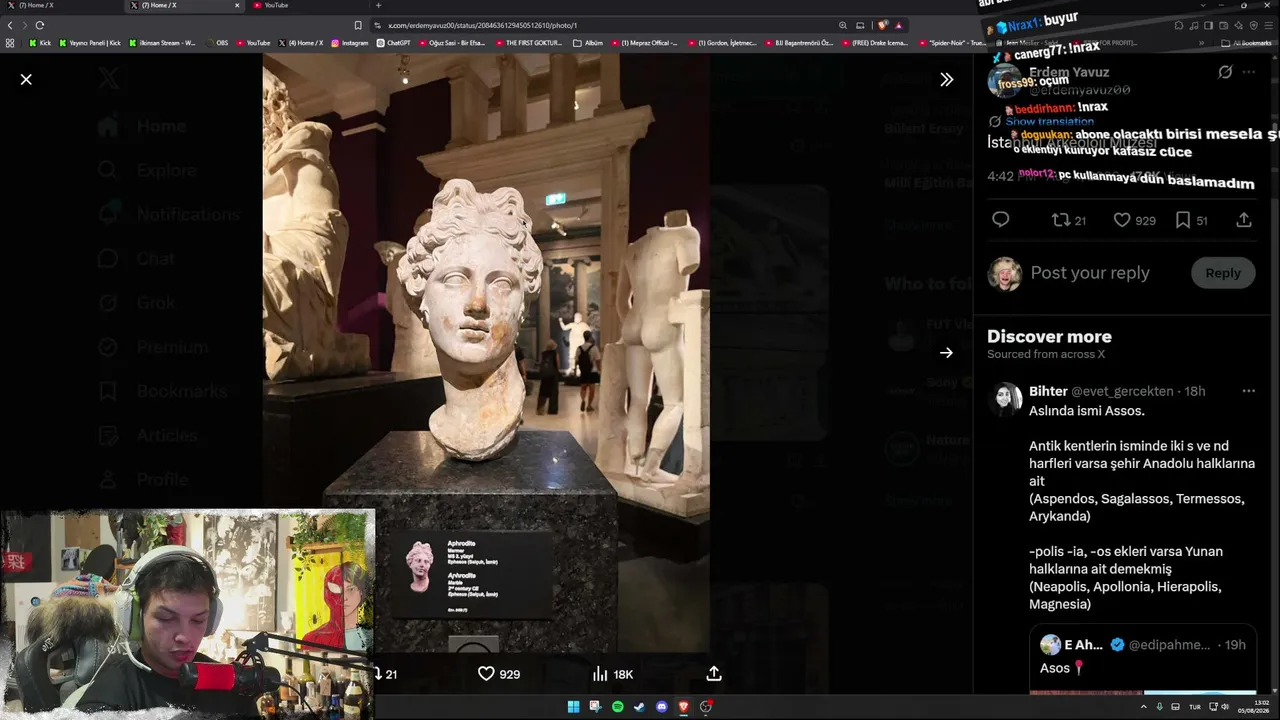Open Discord from the taskbar

tap(662, 707)
